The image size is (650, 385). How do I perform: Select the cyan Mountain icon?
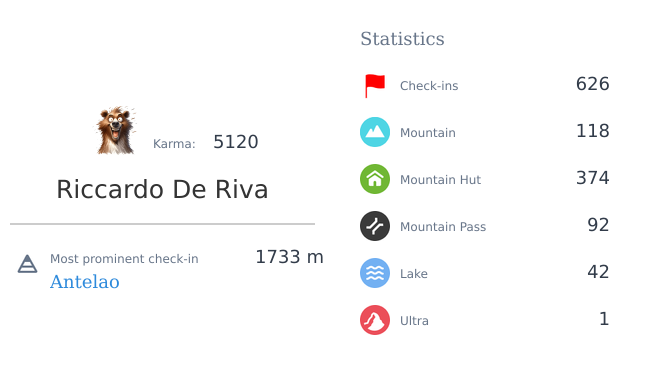(375, 132)
